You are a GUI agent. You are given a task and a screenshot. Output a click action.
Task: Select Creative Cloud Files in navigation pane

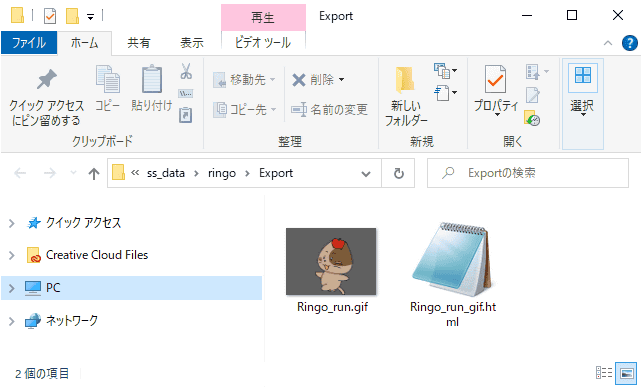point(97,255)
